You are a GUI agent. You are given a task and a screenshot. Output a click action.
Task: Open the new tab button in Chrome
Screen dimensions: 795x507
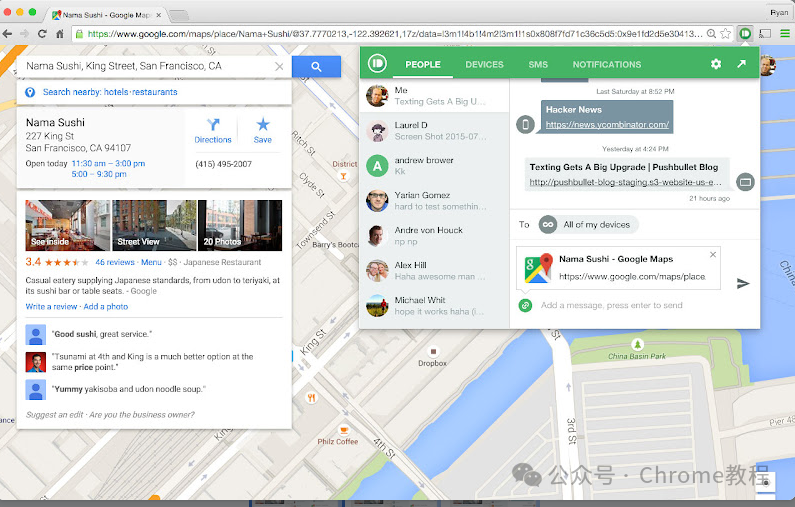coord(178,16)
